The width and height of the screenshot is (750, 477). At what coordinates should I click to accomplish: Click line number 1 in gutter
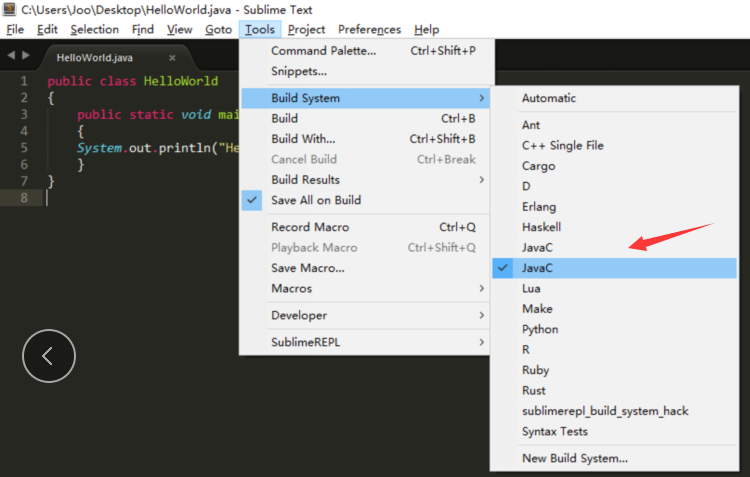pos(23,81)
